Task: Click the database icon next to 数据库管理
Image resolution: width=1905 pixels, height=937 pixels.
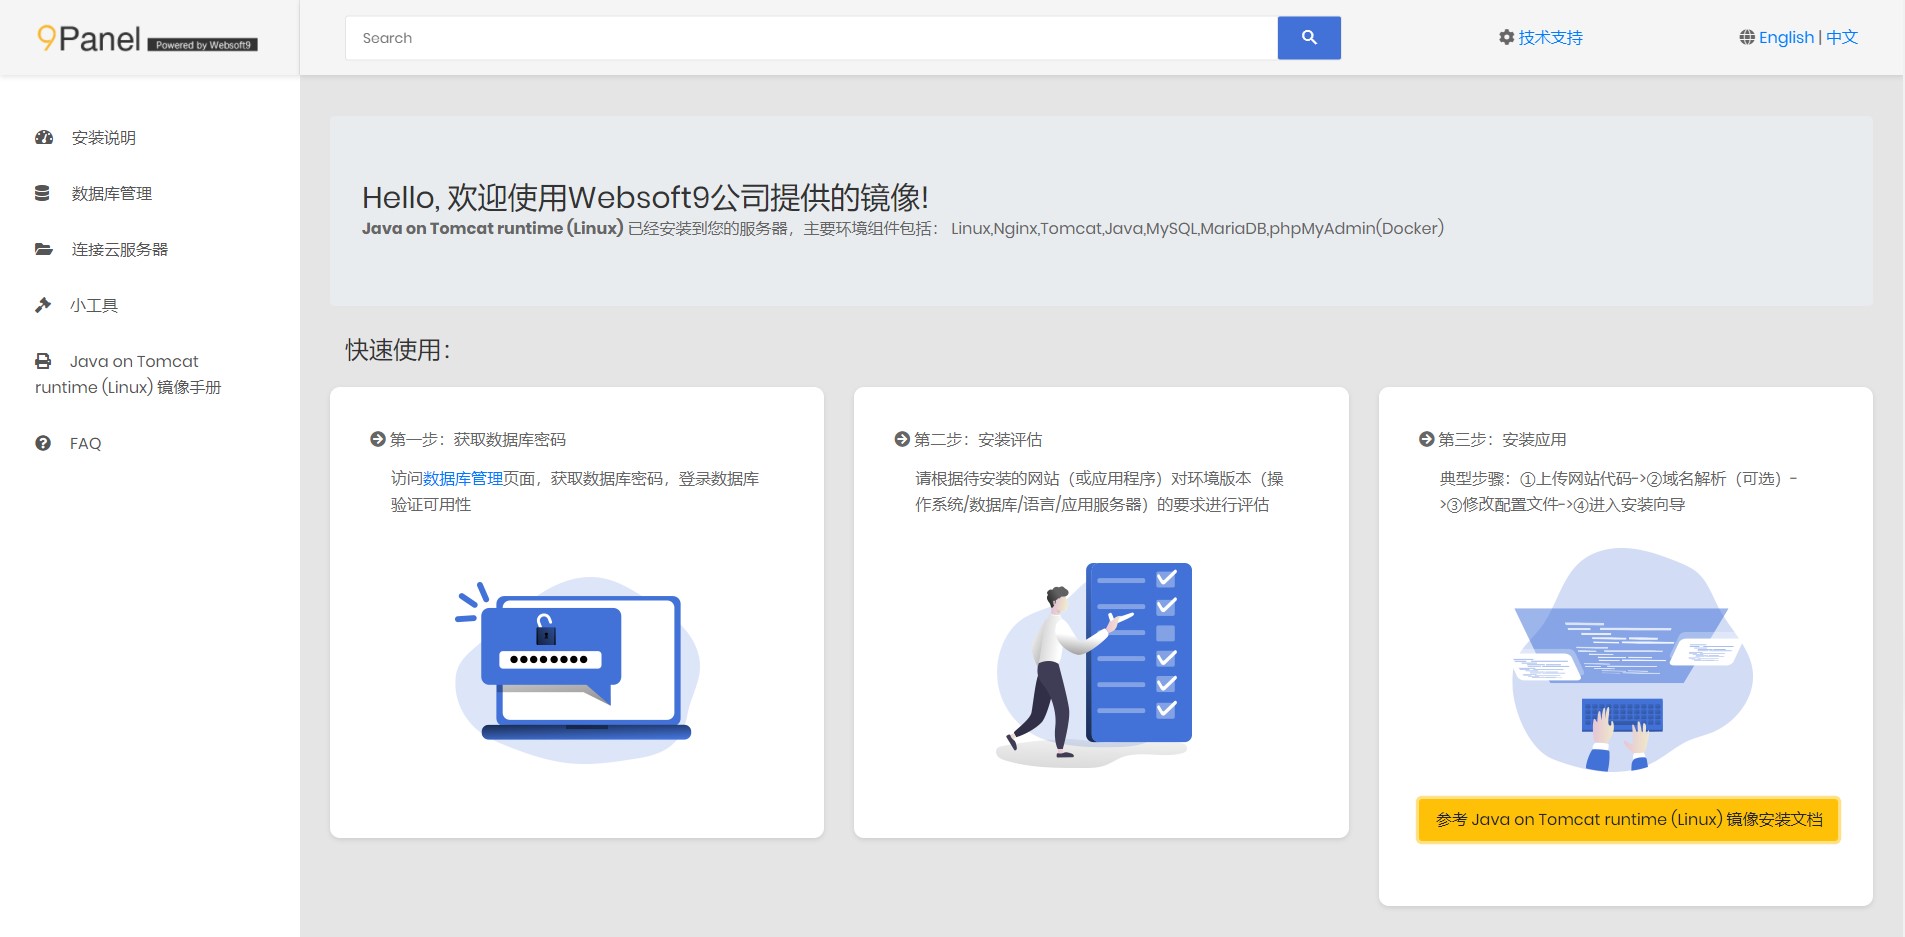Action: click(42, 193)
